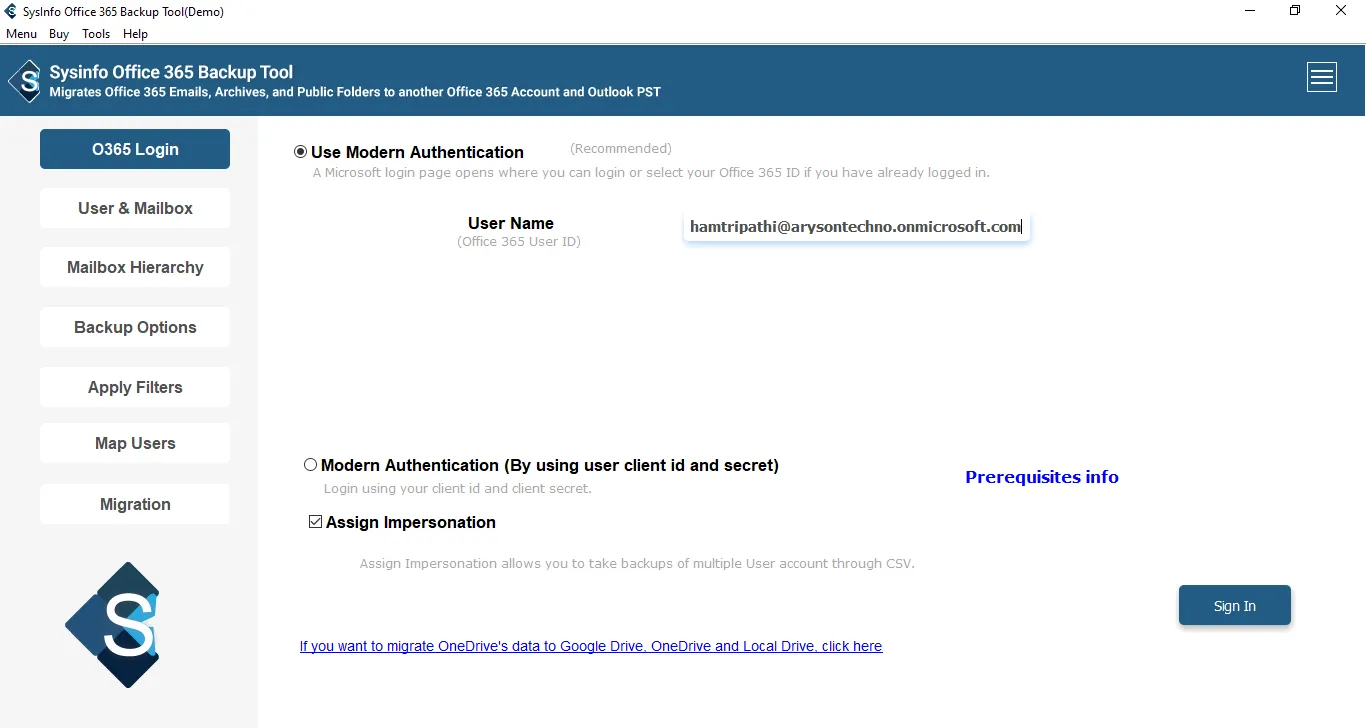Open the Buy menu
Viewport: 1366px width, 728px height.
(x=59, y=34)
